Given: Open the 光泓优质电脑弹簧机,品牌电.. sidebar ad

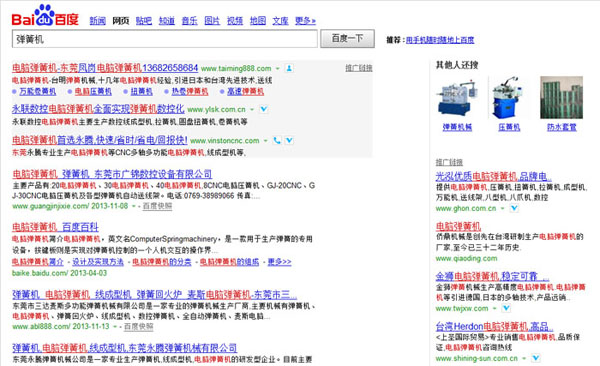Looking at the screenshot, I should pos(494,176).
